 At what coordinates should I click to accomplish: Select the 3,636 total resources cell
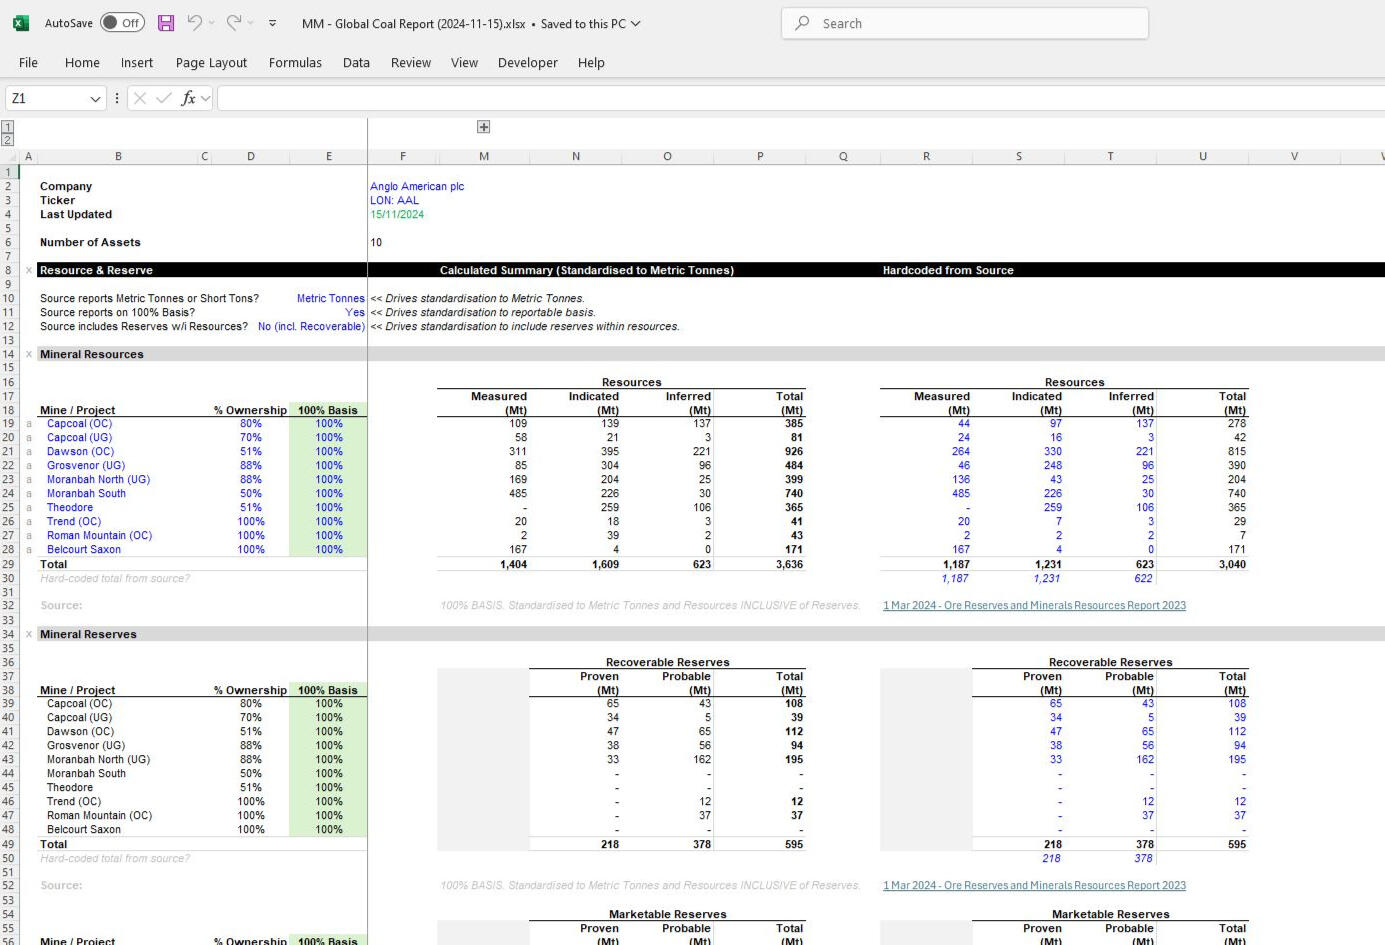point(789,564)
